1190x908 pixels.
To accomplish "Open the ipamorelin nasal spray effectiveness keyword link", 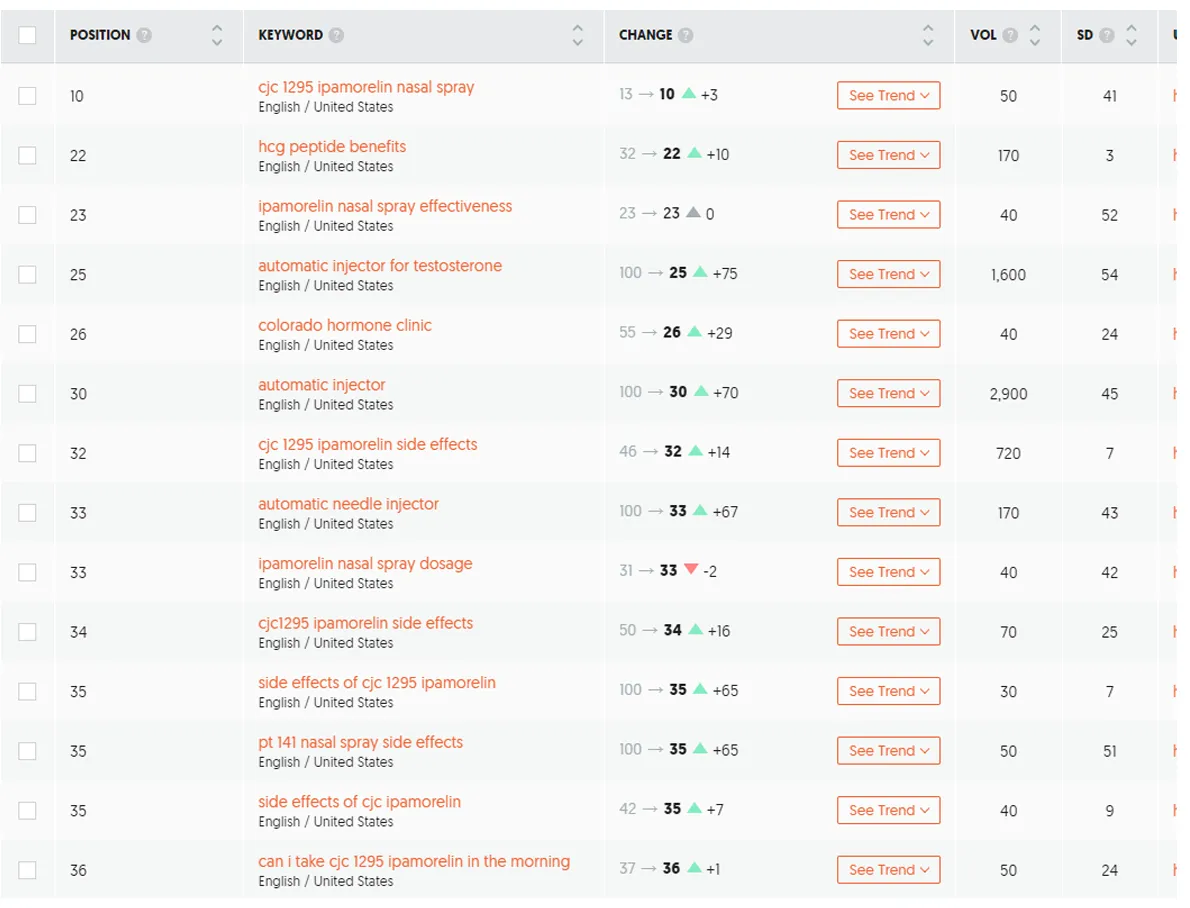I will coord(385,206).
